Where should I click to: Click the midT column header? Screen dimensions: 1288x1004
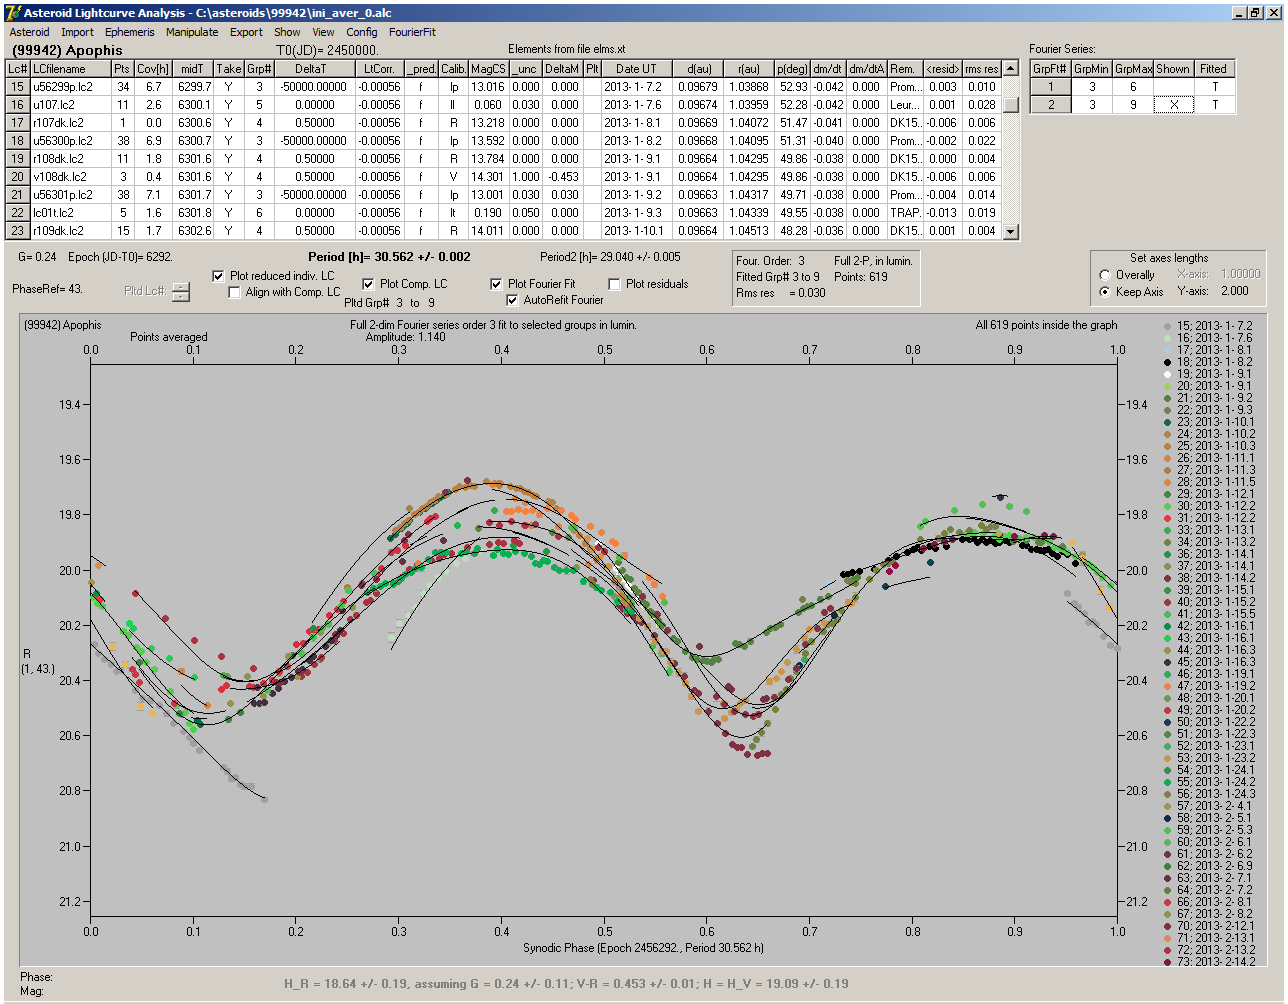[x=193, y=69]
